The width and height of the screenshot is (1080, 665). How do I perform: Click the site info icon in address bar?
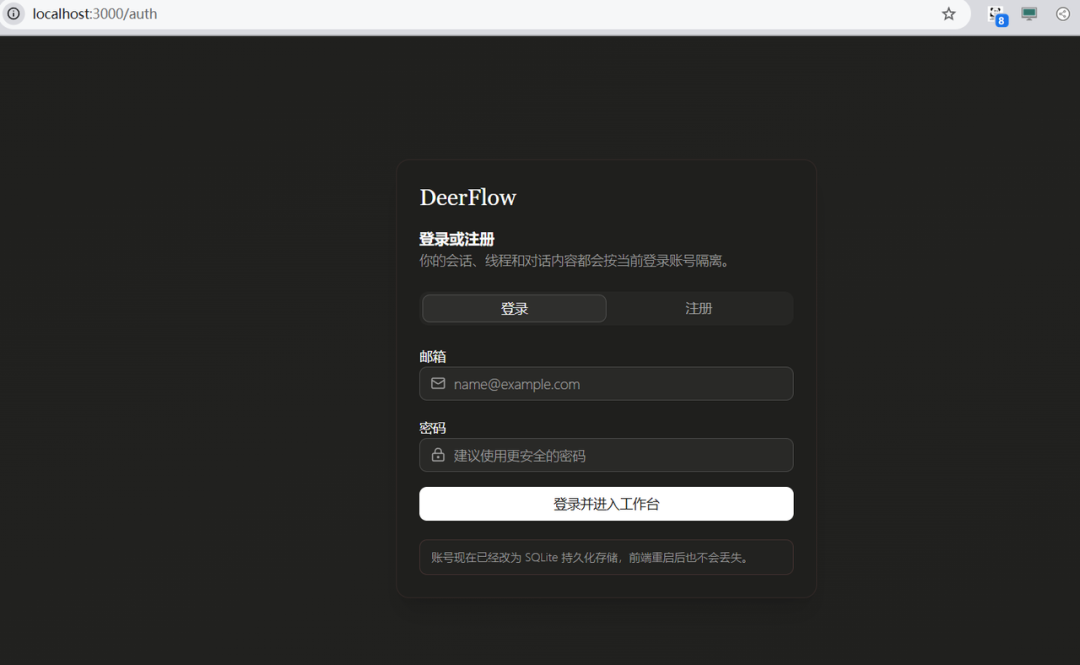13,13
